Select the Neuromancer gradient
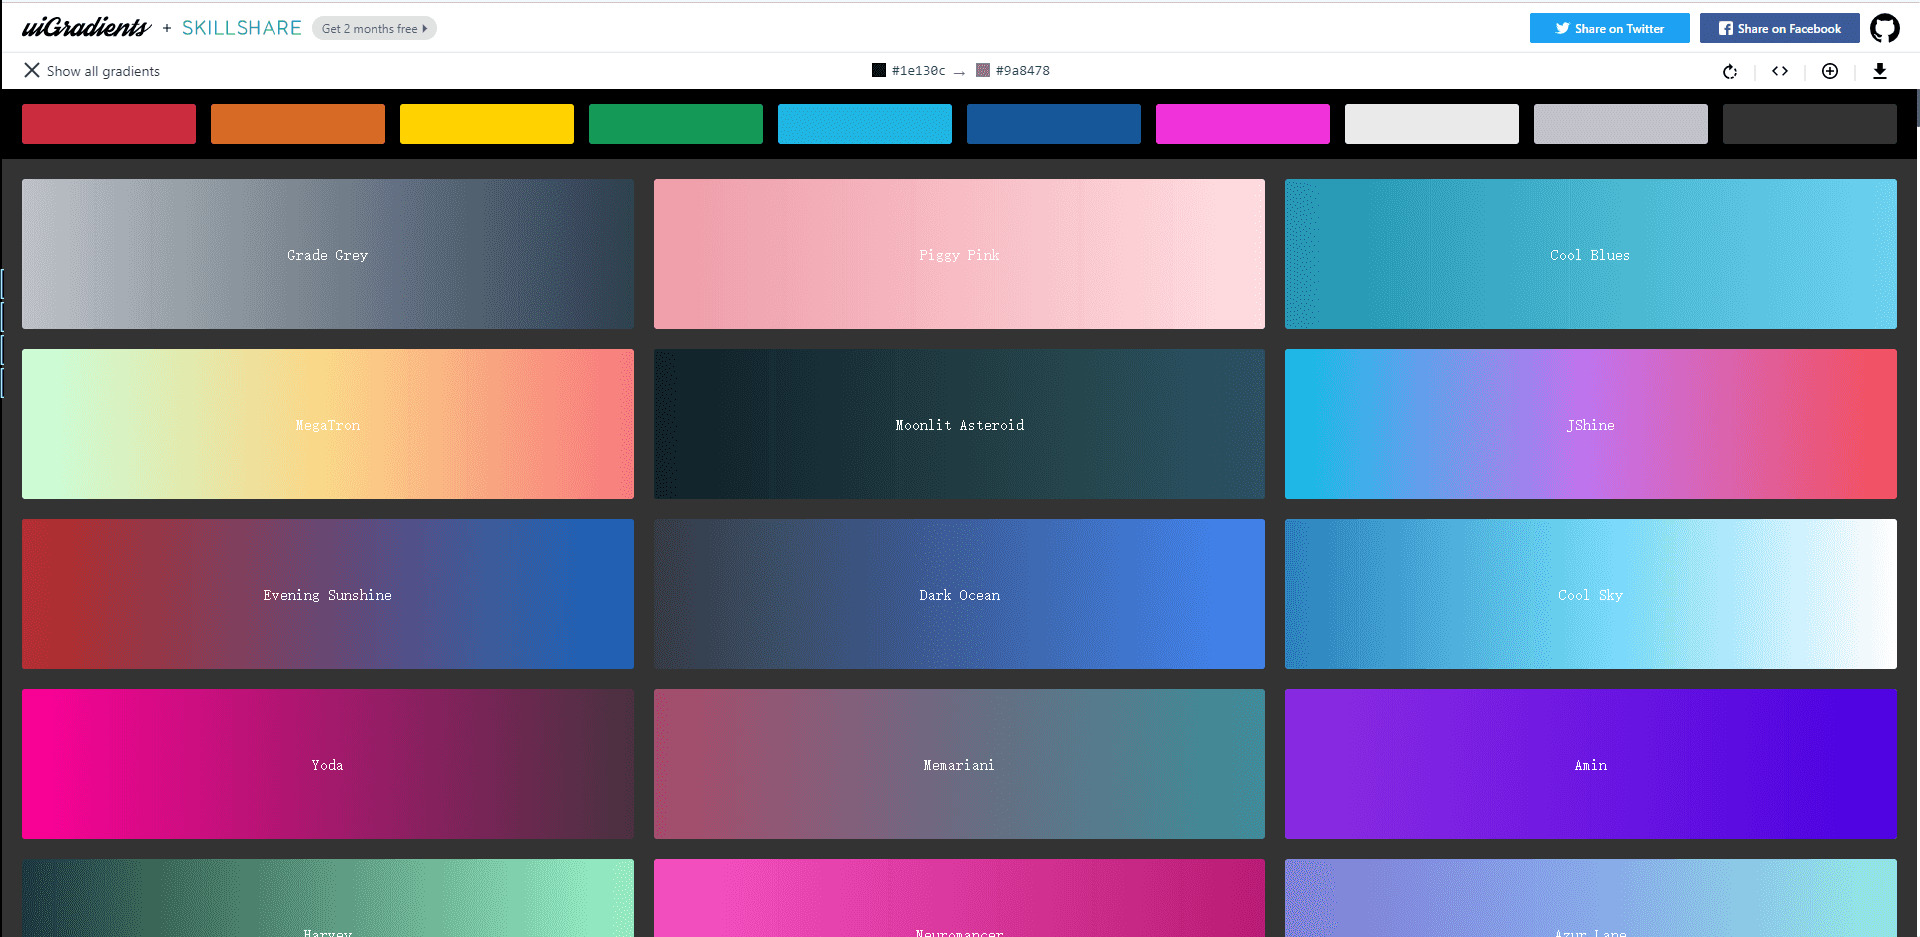The width and height of the screenshot is (1920, 937). tap(959, 898)
